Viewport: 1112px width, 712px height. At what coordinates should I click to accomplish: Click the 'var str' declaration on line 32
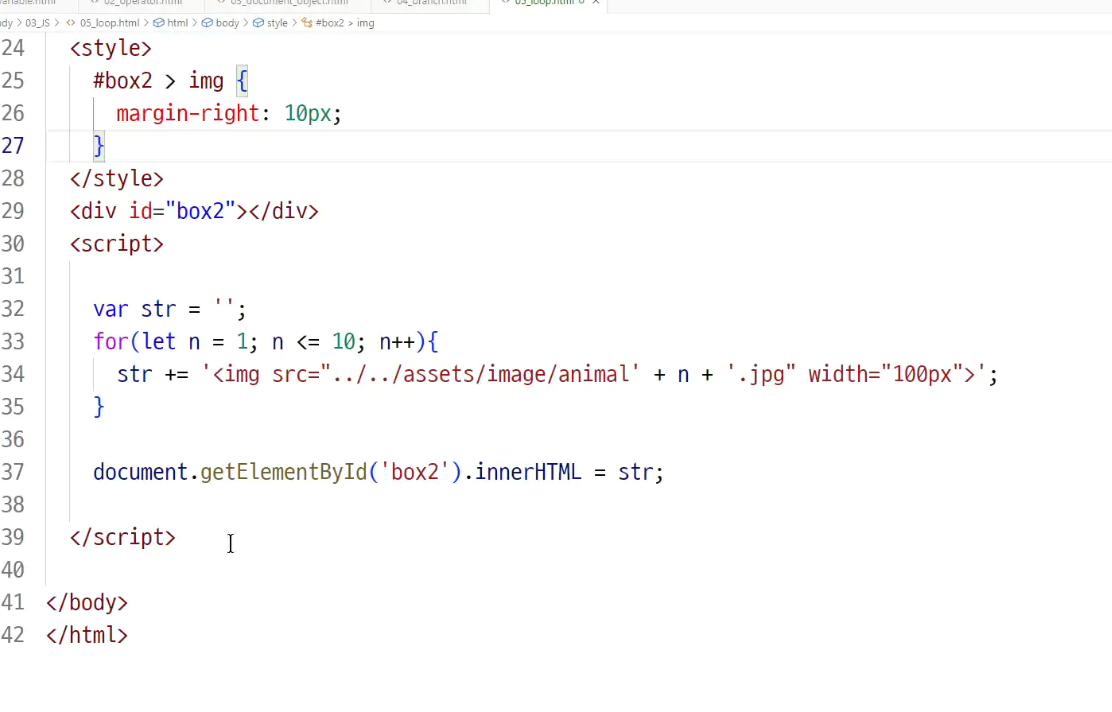point(135,309)
